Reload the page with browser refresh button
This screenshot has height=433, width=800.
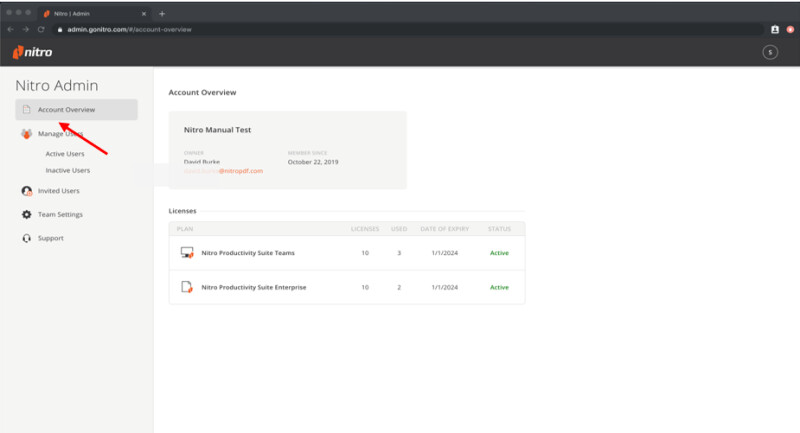point(41,29)
